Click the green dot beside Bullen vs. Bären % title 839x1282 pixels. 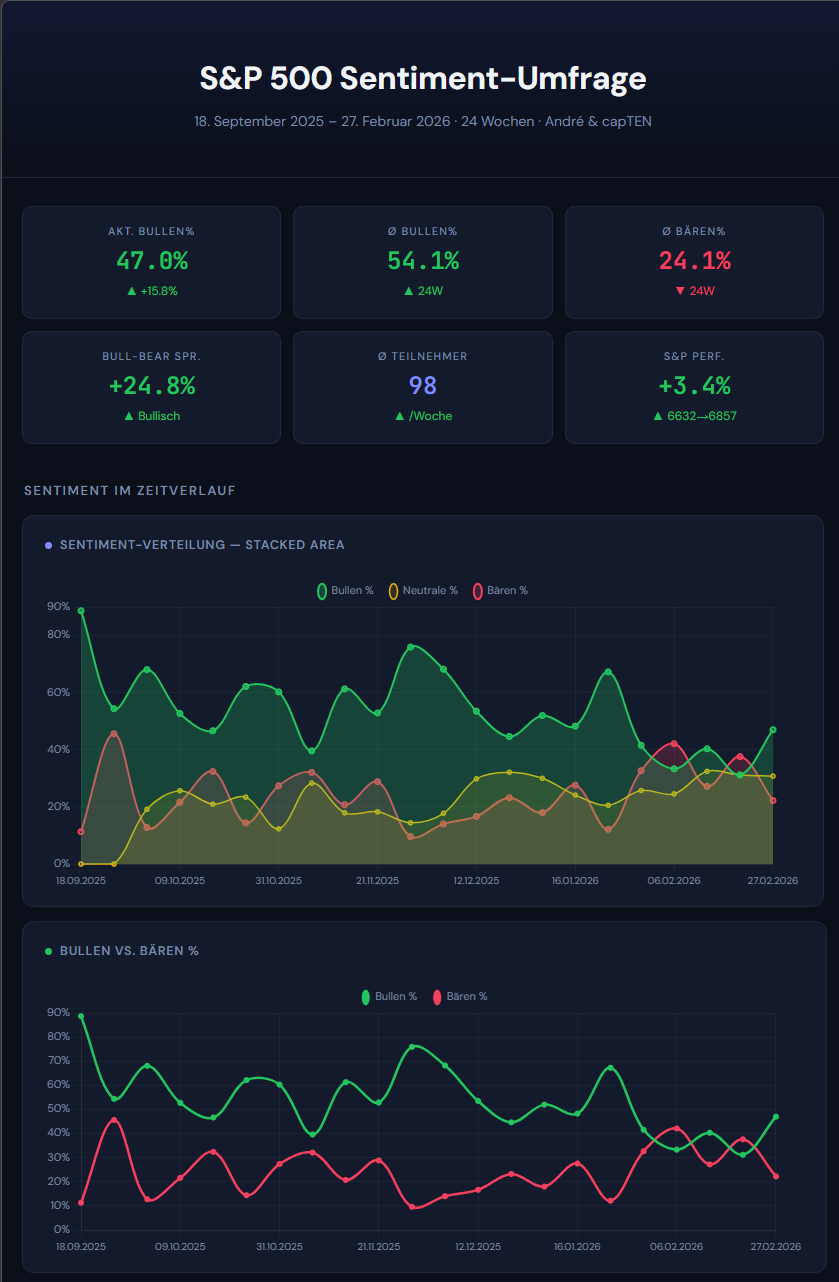(x=48, y=950)
